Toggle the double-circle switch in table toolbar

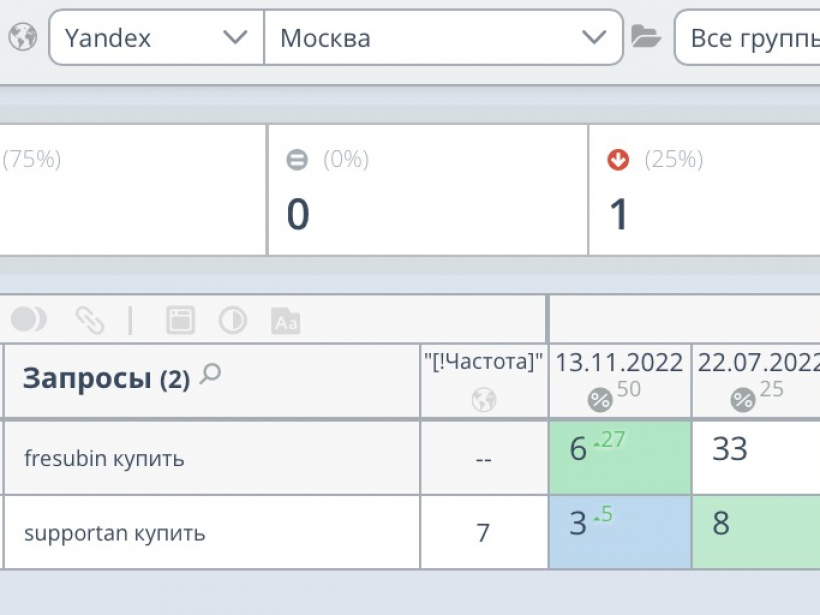[x=29, y=319]
